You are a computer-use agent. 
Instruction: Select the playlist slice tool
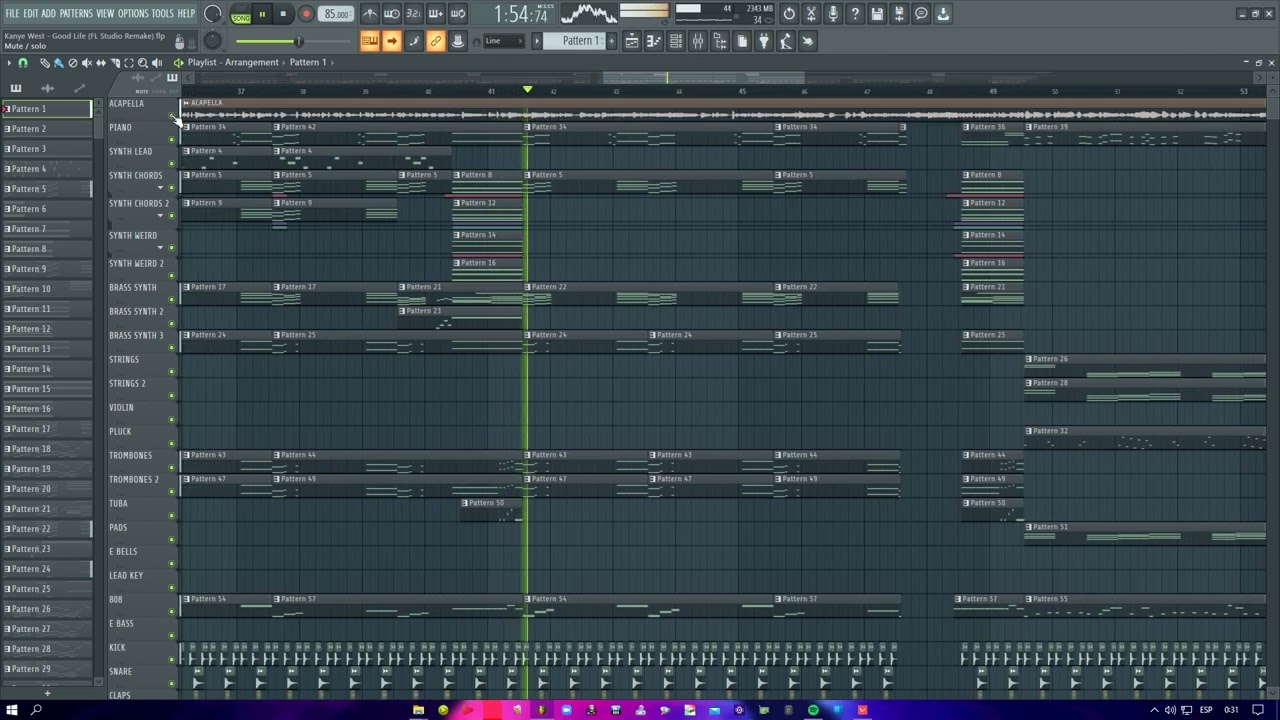[x=114, y=62]
